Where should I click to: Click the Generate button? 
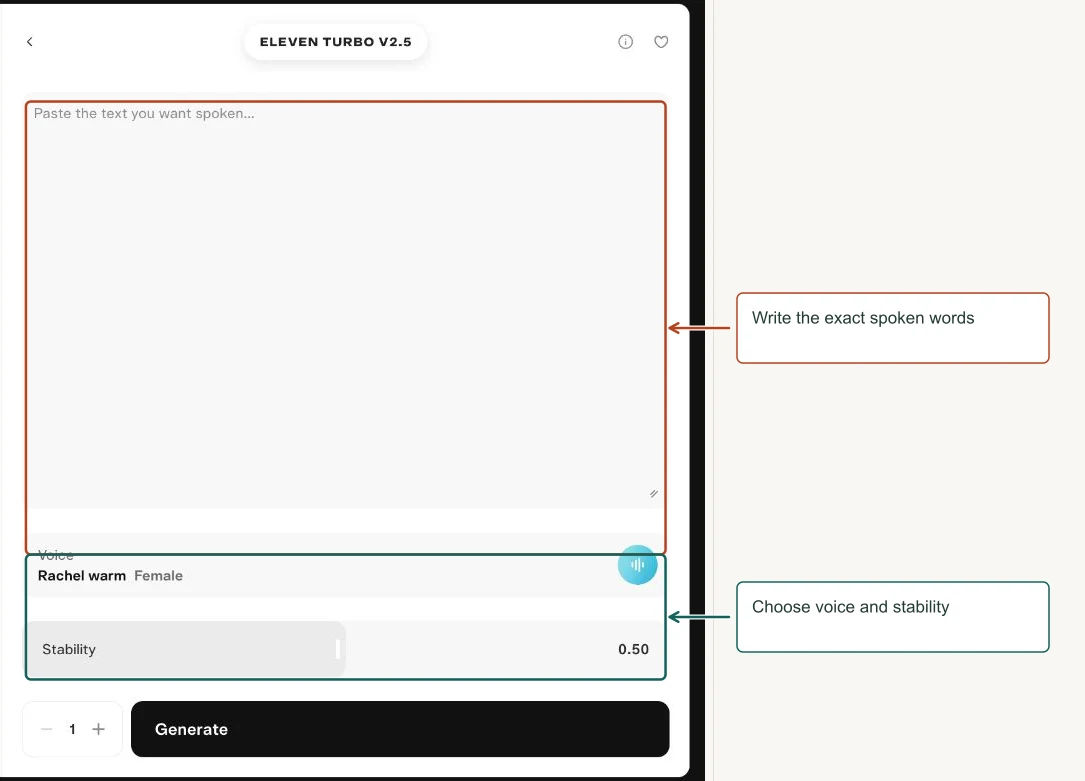click(400, 729)
